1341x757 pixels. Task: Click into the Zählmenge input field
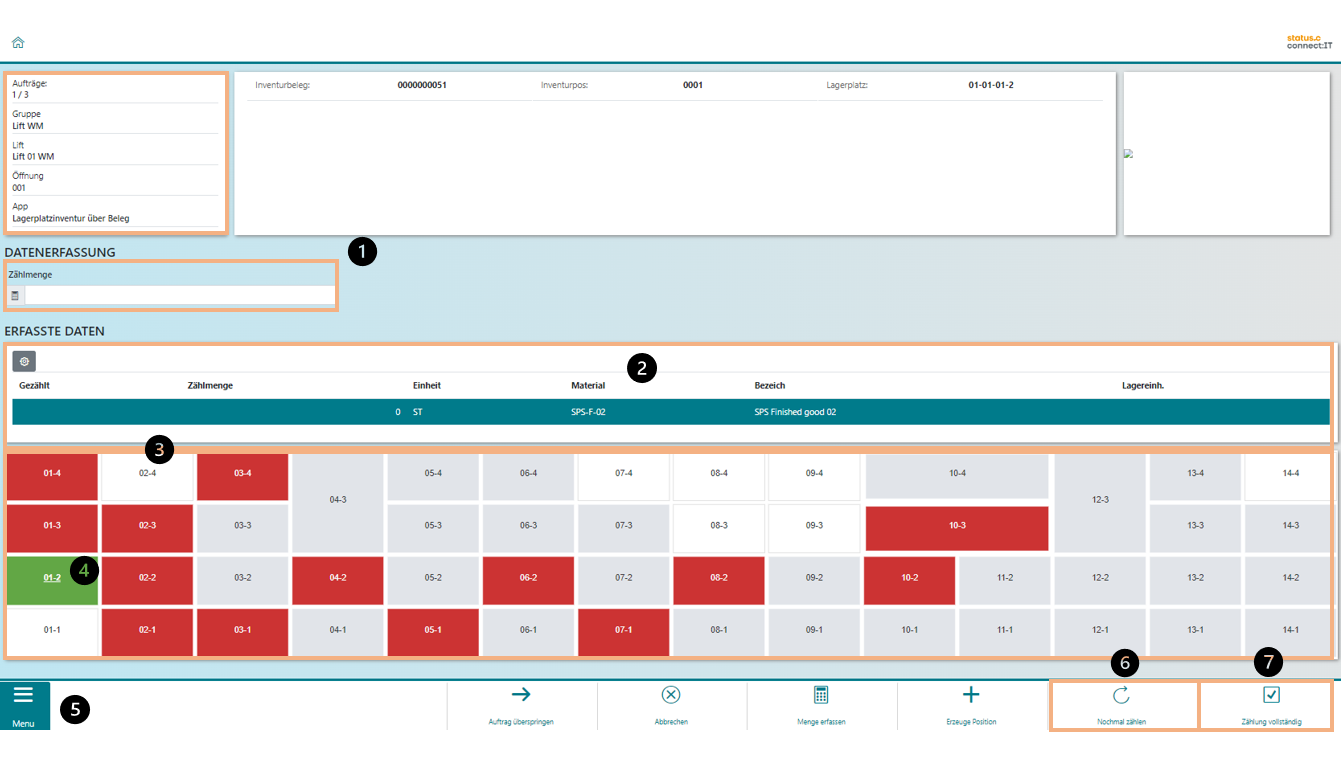[180, 296]
